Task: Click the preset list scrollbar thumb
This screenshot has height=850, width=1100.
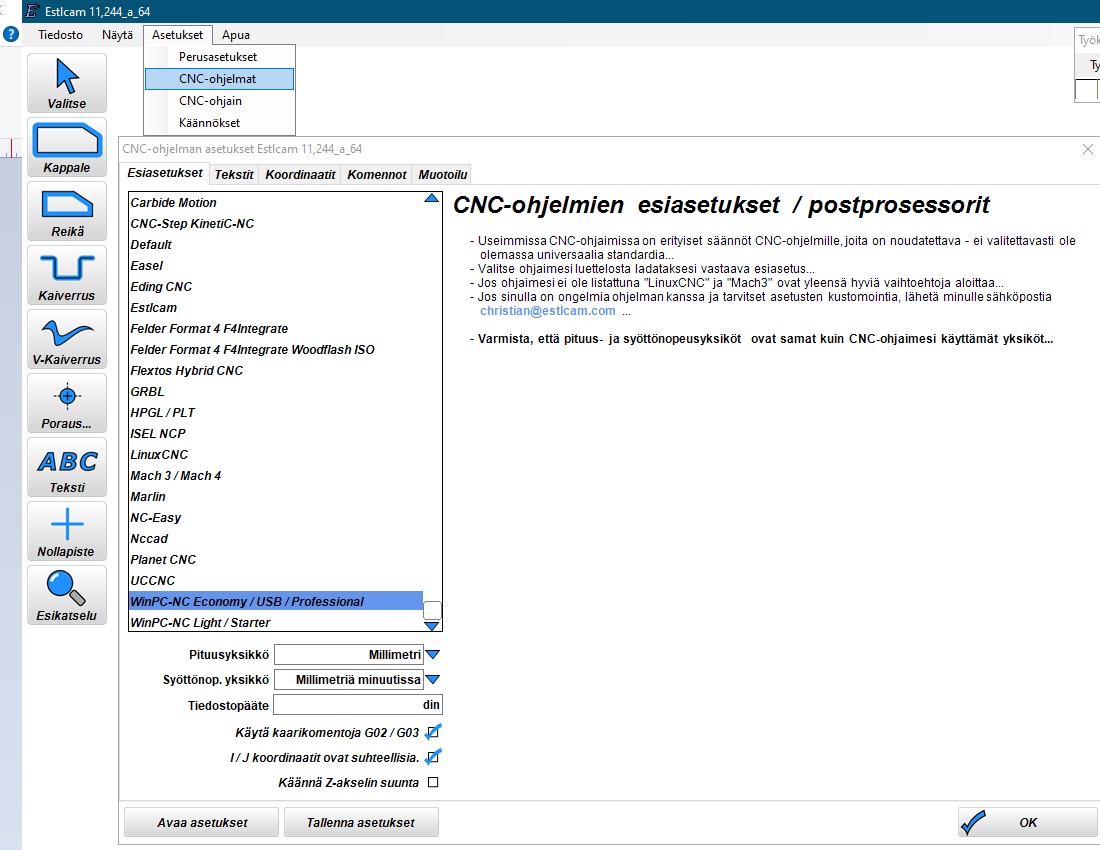Action: click(x=432, y=610)
